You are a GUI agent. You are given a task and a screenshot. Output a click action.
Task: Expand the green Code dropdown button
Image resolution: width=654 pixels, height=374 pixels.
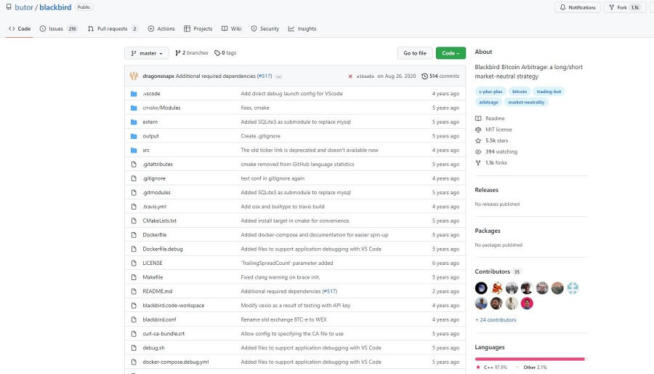click(450, 53)
